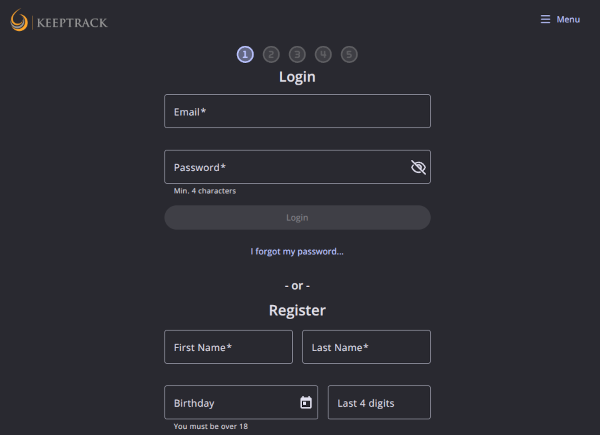Select step 1 circle indicator
Screen dimensions: 600x435
click(x=245, y=55)
